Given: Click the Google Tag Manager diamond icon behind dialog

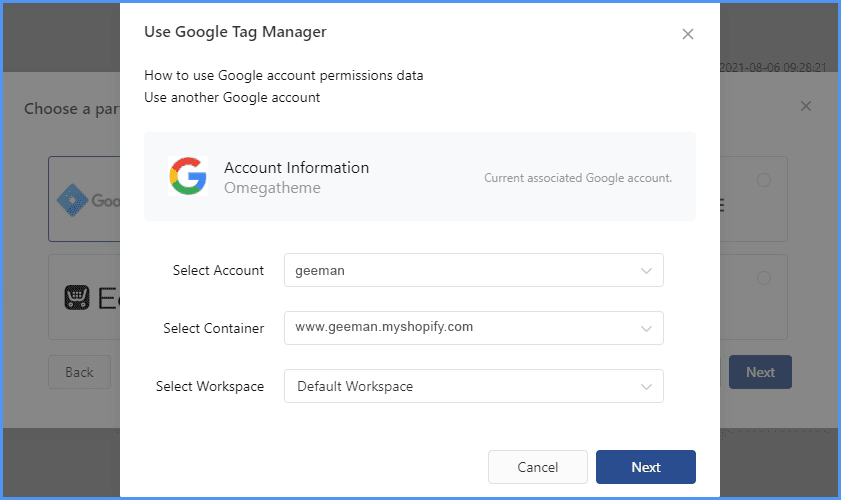Looking at the screenshot, I should pyautogui.click(x=73, y=200).
